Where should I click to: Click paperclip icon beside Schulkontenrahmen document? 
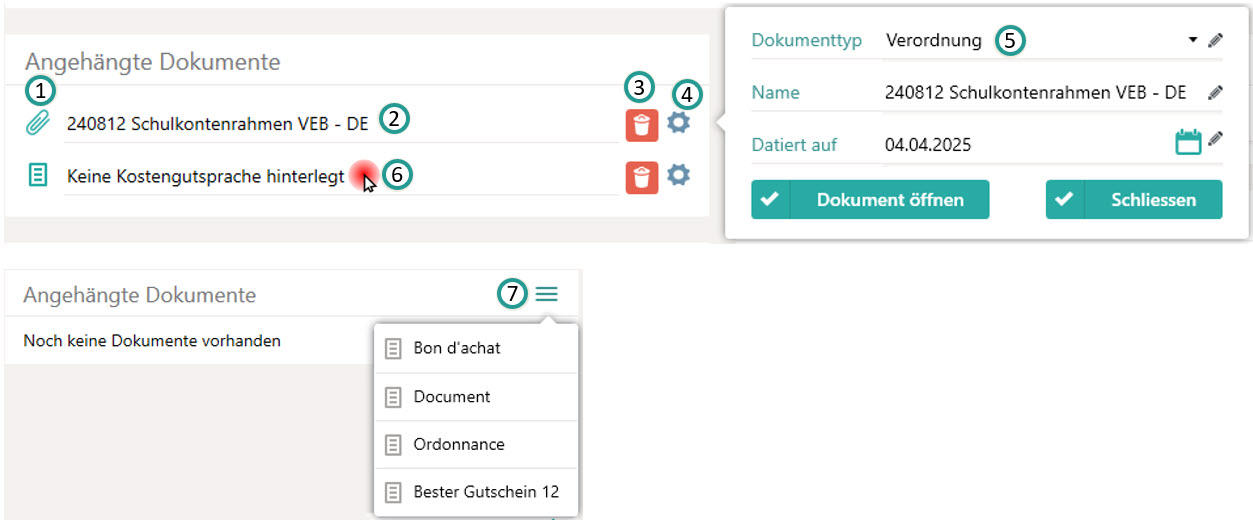(37, 123)
